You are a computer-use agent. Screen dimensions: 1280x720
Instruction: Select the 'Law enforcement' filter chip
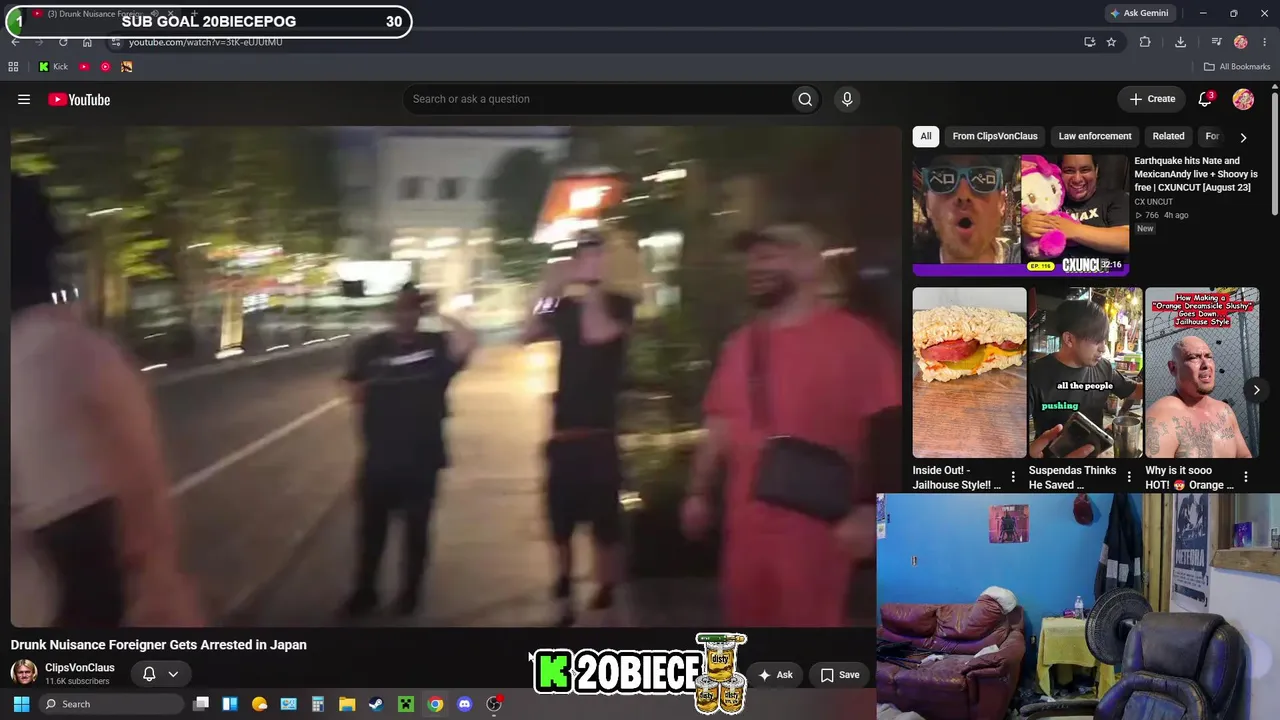tap(1095, 136)
